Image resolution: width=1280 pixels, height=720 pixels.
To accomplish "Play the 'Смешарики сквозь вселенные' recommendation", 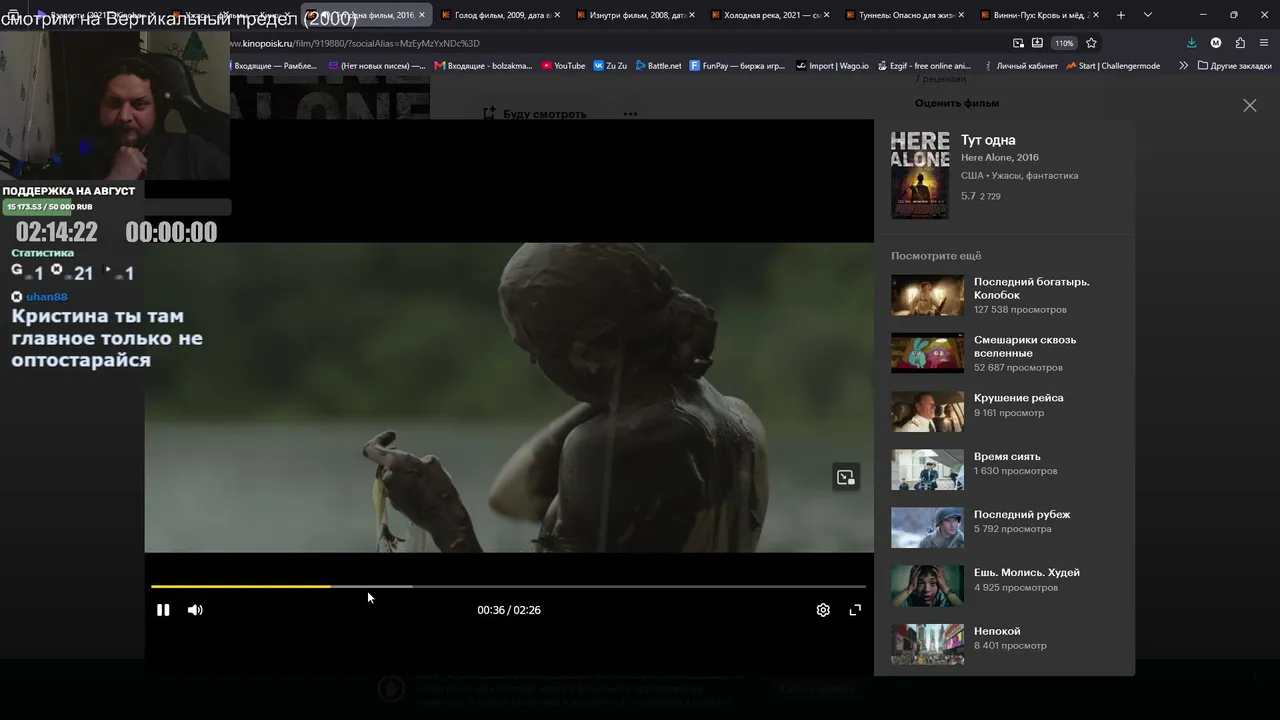I will pyautogui.click(x=928, y=353).
